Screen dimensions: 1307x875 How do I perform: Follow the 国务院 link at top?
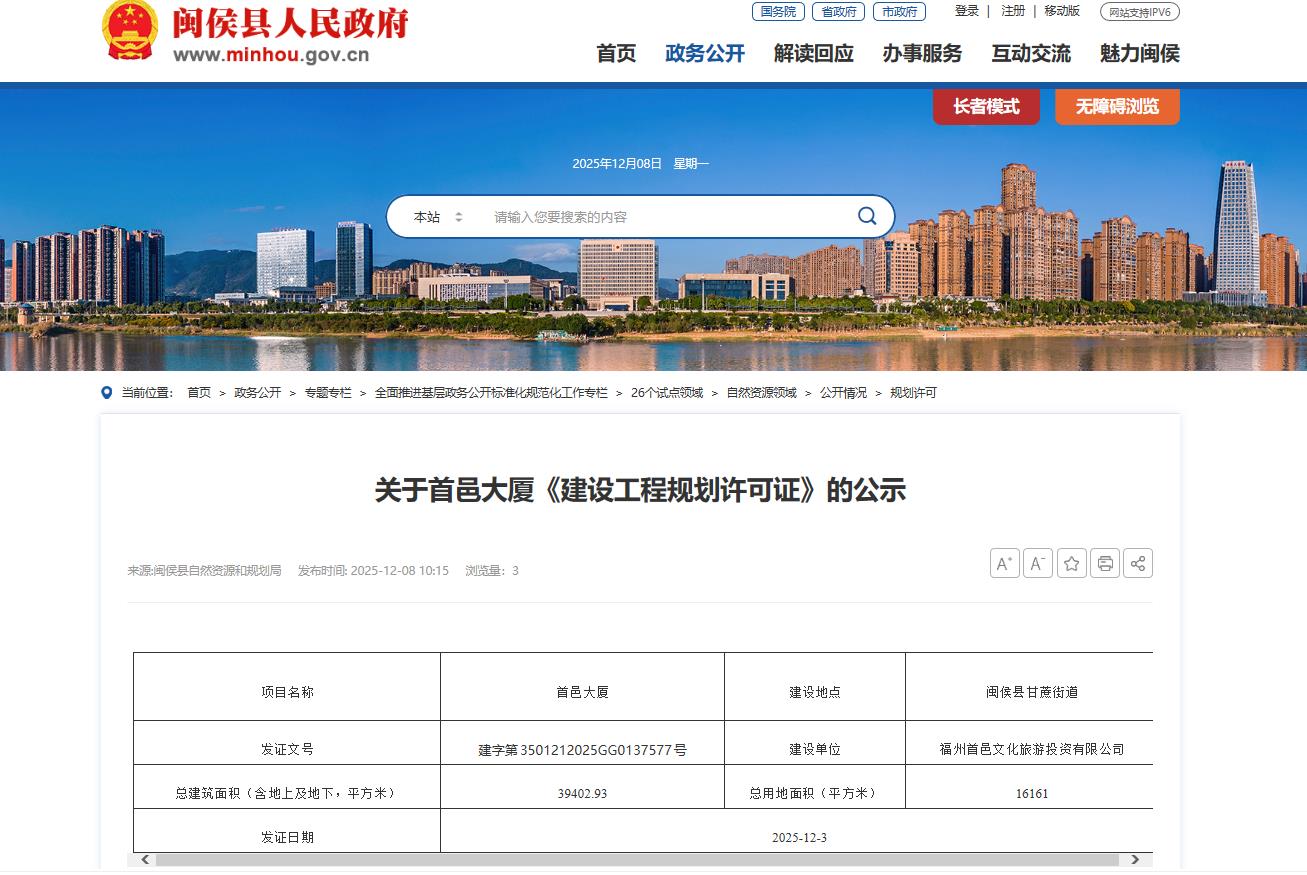point(778,12)
